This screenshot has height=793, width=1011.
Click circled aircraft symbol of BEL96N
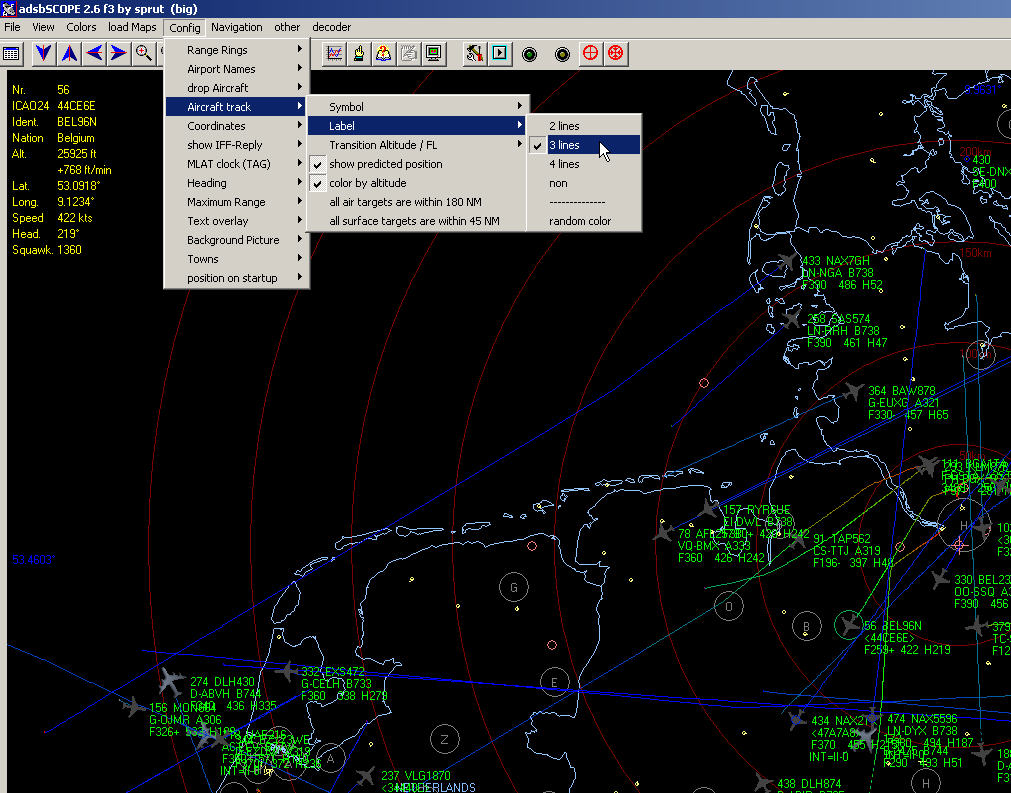coord(849,624)
